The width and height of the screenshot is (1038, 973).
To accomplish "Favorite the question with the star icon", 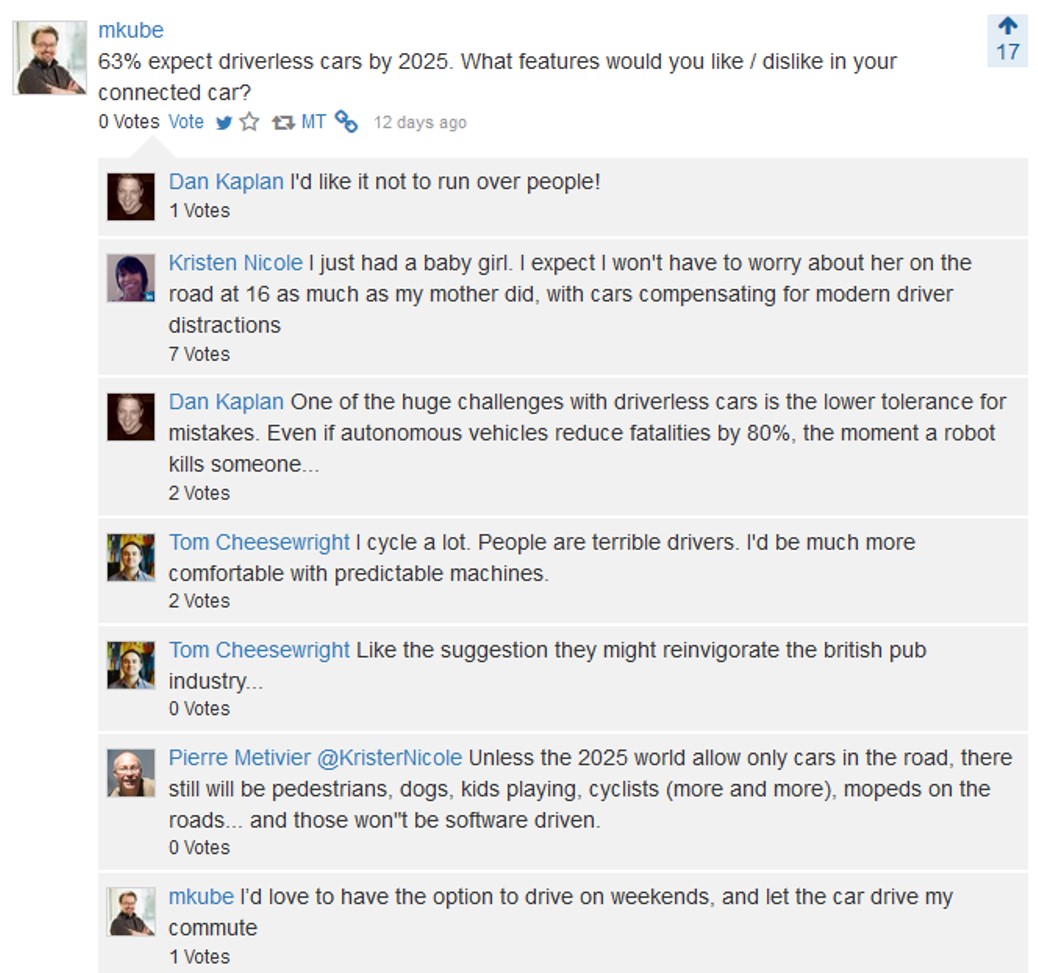I will (250, 122).
